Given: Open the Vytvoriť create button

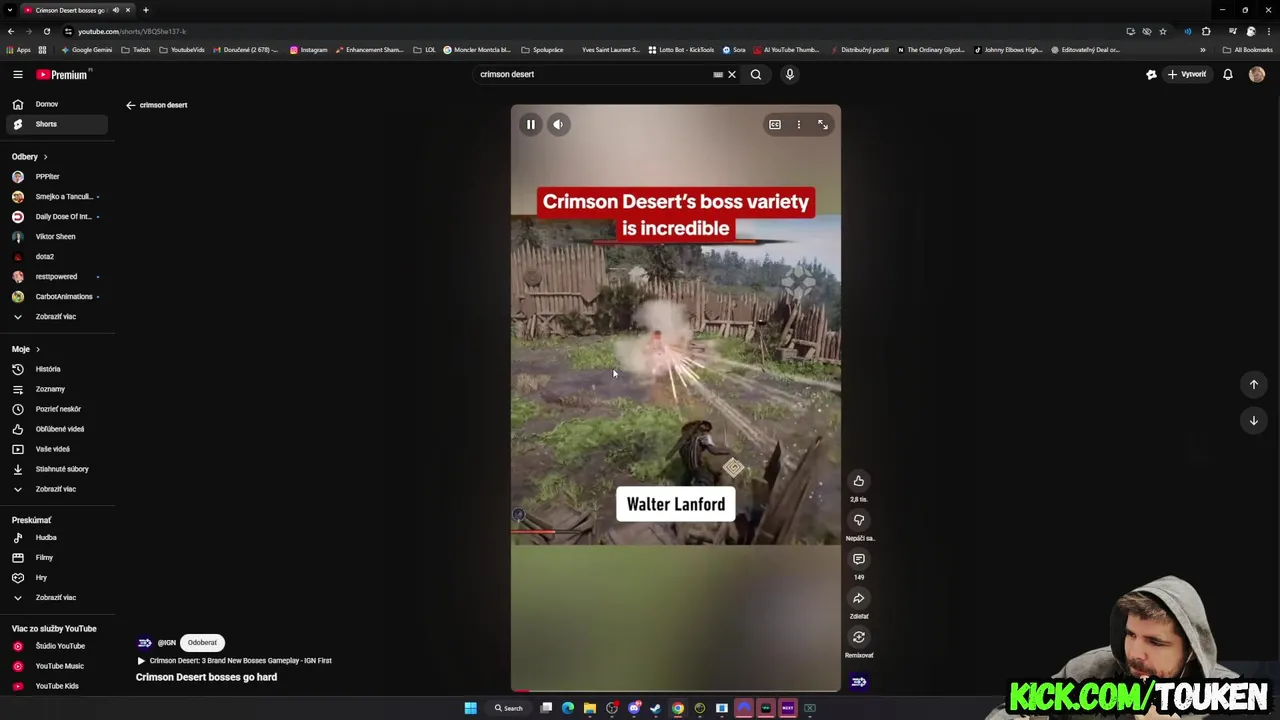Looking at the screenshot, I should pyautogui.click(x=1188, y=74).
